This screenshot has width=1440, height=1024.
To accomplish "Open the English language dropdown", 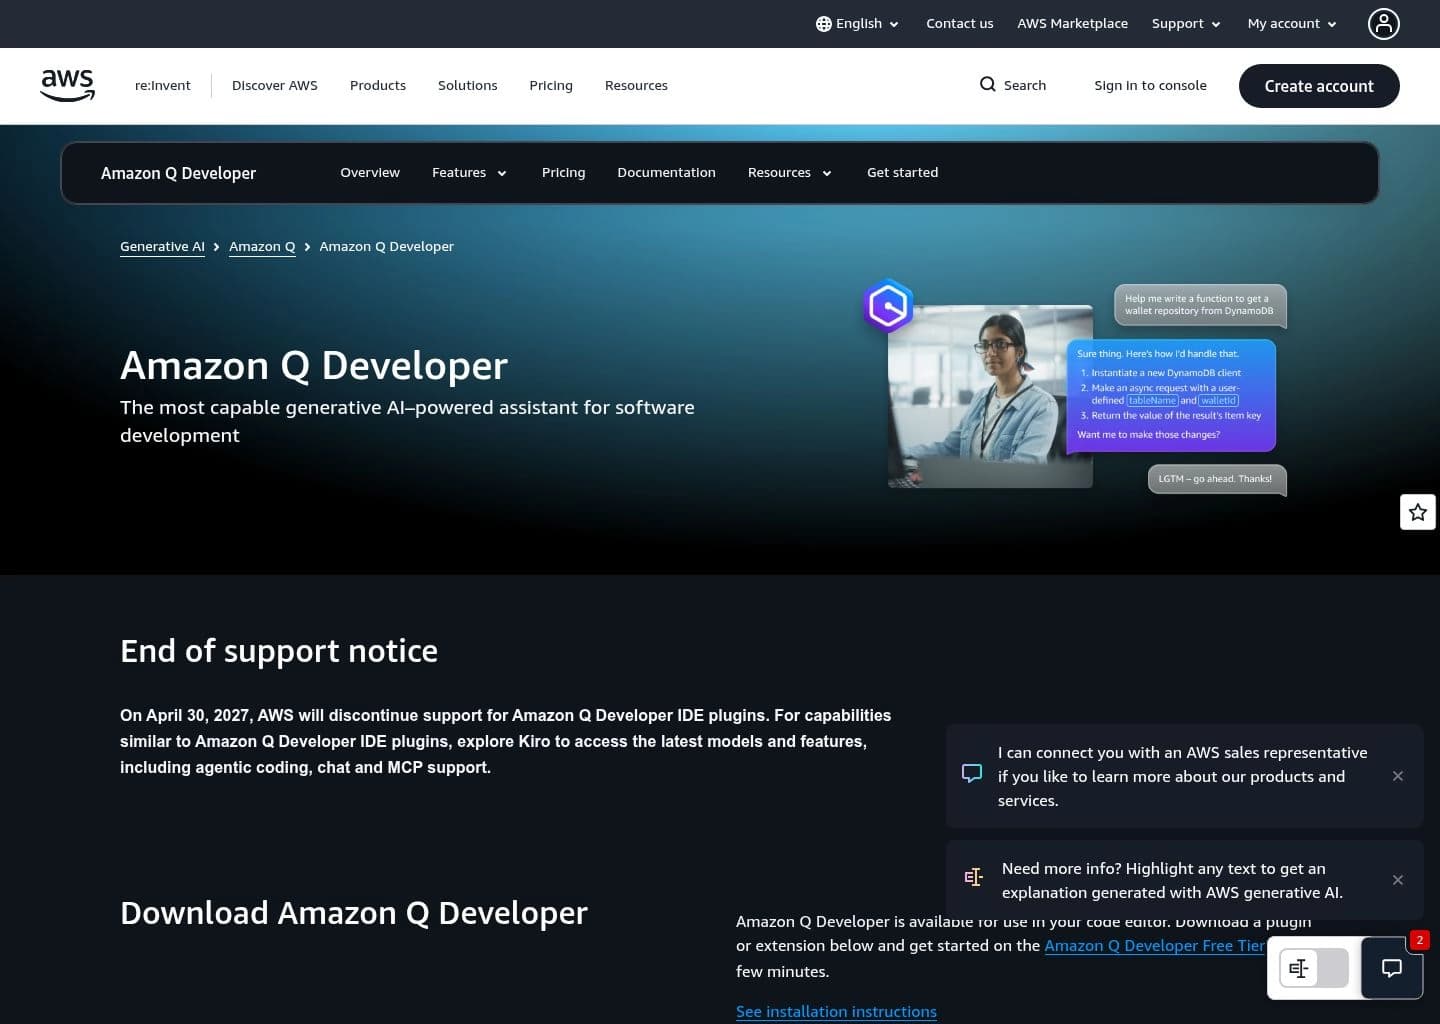I will (x=857, y=24).
